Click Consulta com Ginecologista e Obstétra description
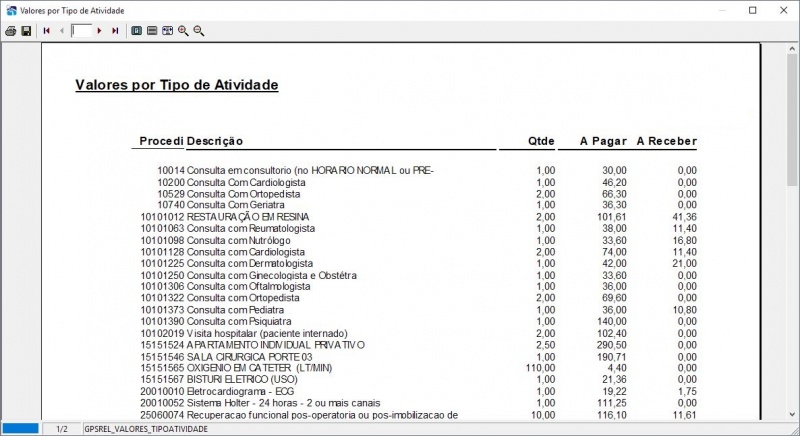This screenshot has width=800, height=436. pyautogui.click(x=271, y=275)
